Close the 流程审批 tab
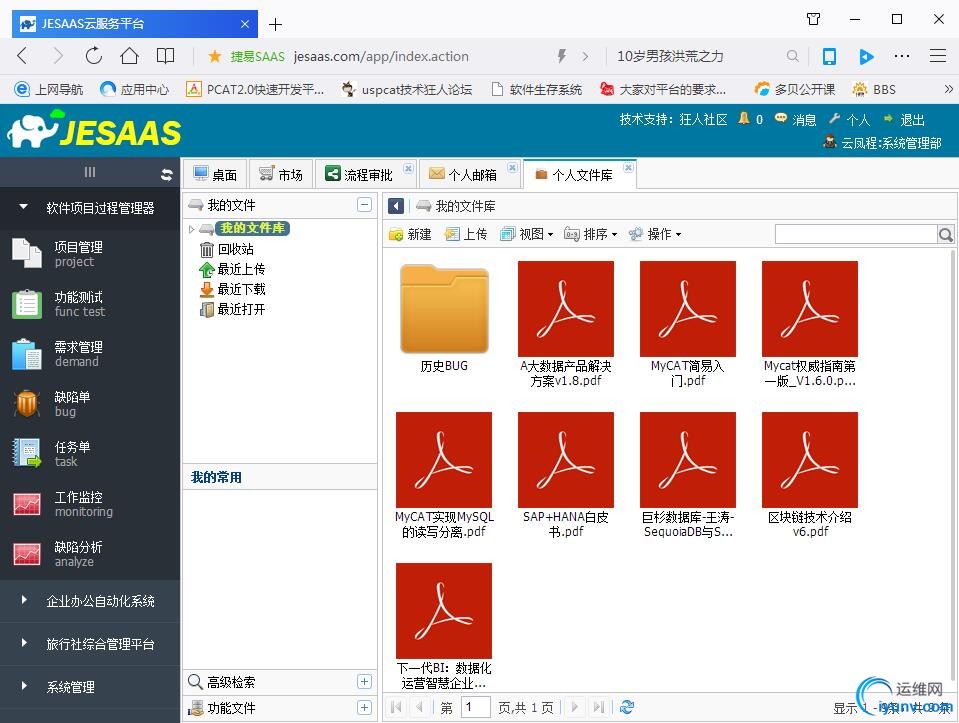Screen dimensions: 959x723 tap(409, 168)
